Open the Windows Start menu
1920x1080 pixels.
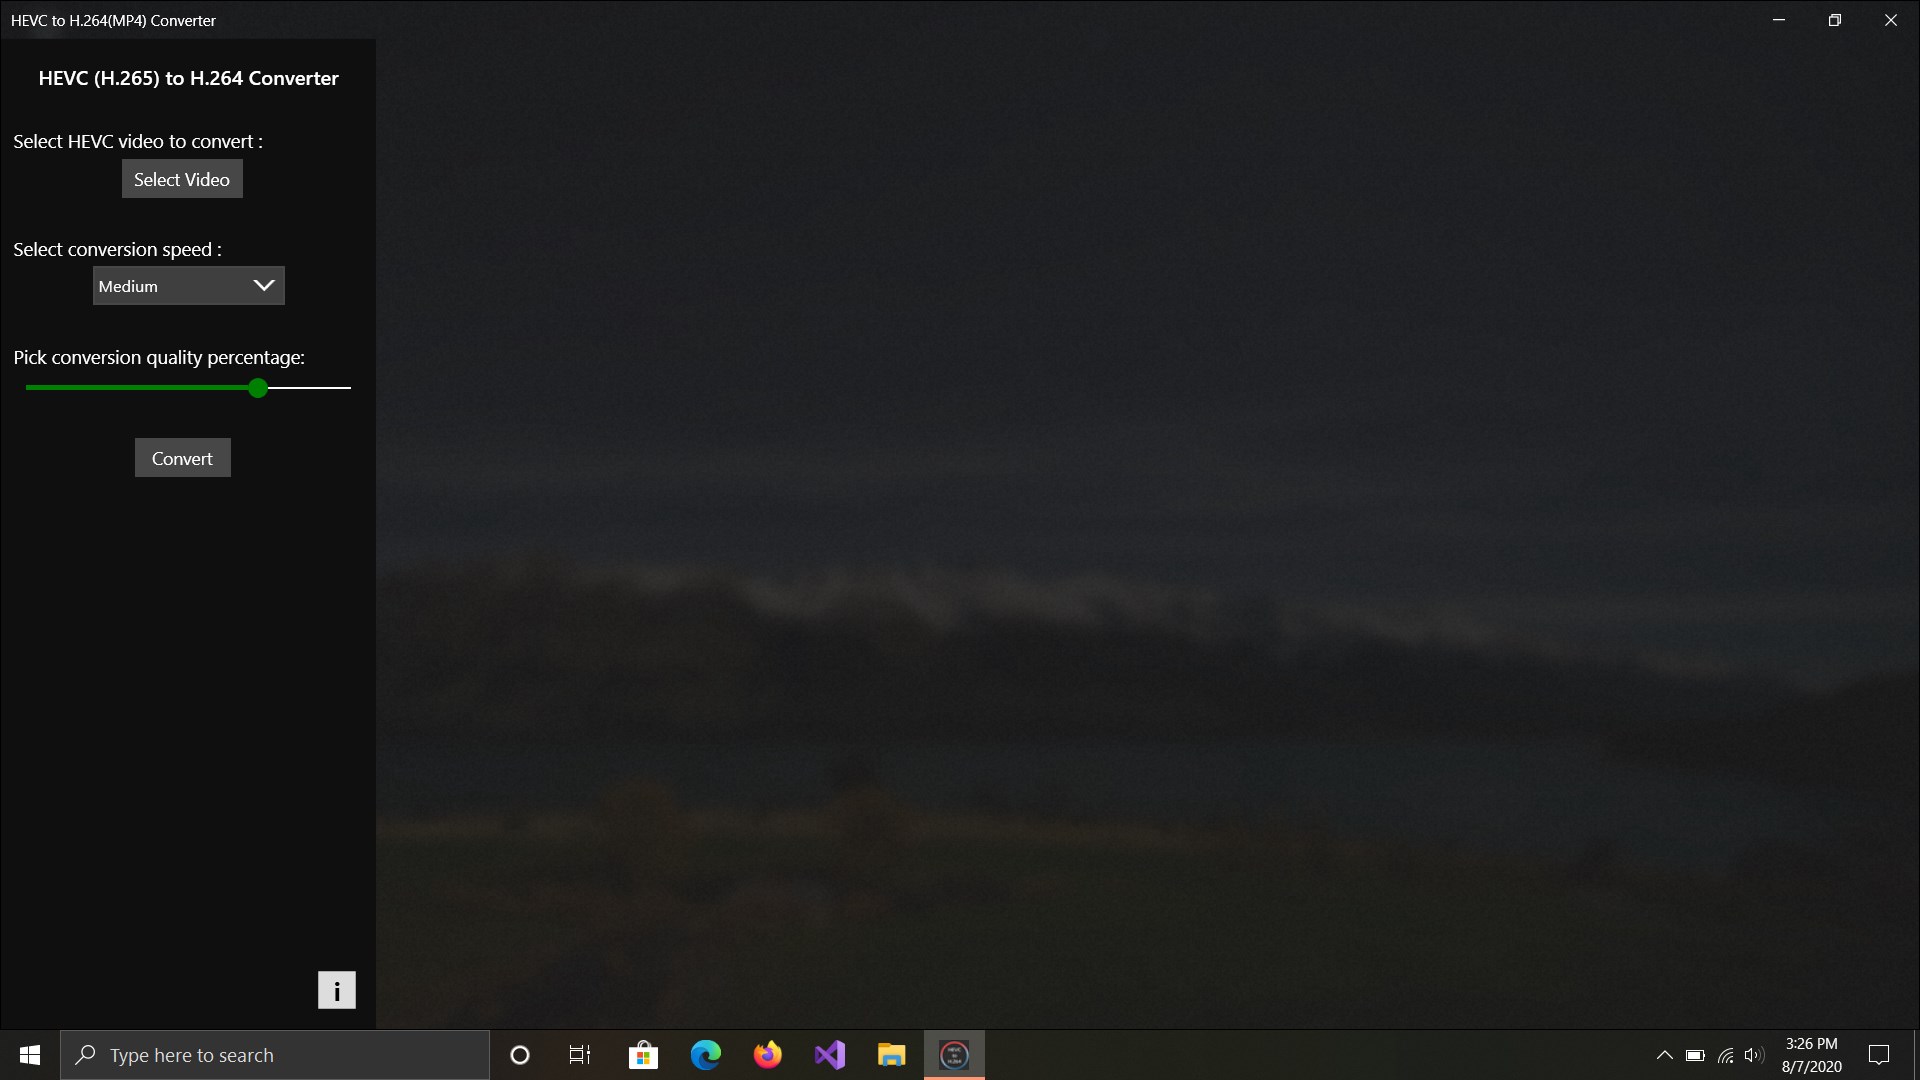click(x=29, y=1055)
